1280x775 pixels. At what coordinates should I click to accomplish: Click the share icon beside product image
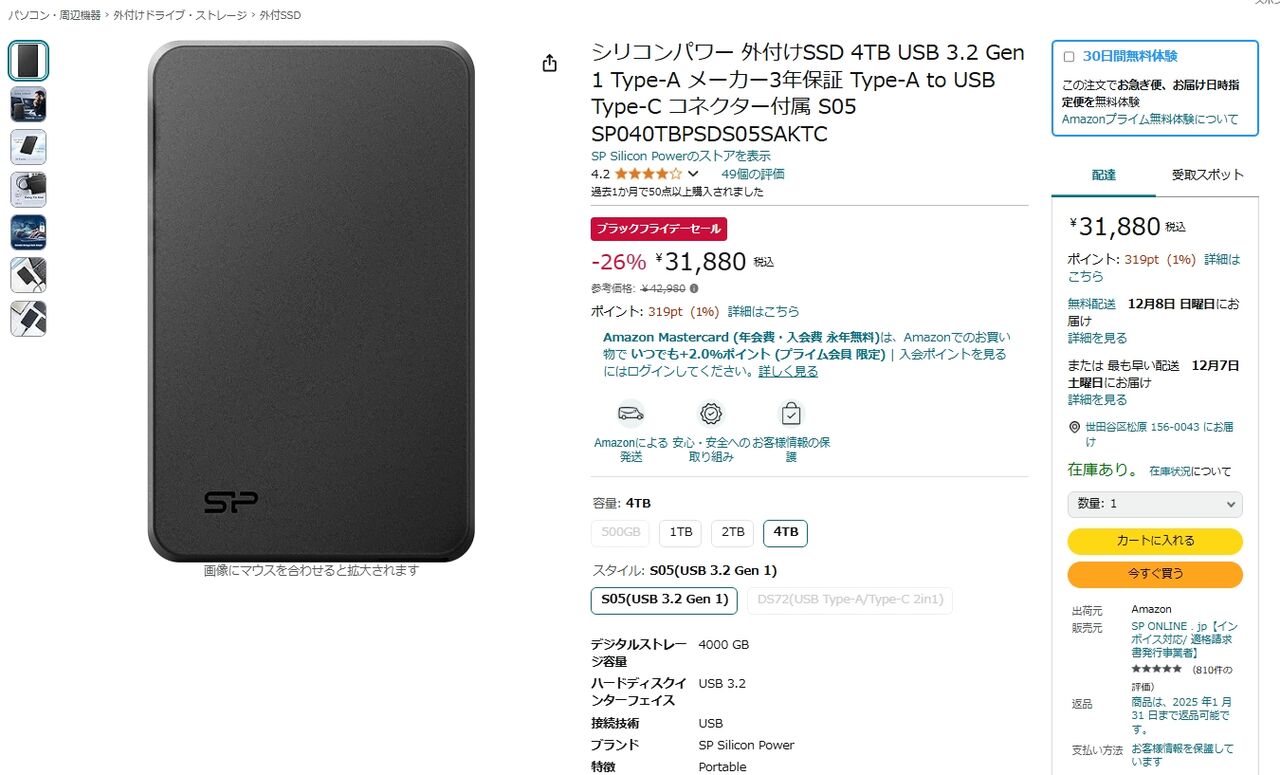(549, 63)
